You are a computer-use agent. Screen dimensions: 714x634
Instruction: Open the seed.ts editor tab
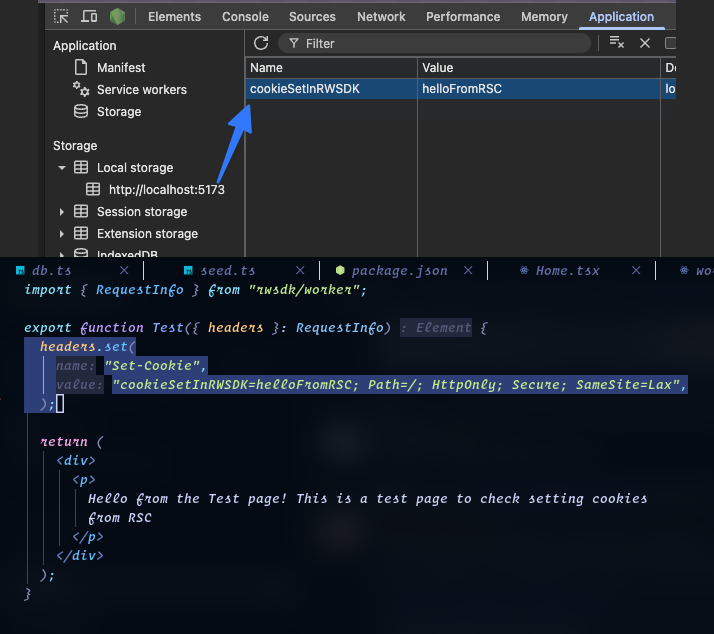click(228, 271)
